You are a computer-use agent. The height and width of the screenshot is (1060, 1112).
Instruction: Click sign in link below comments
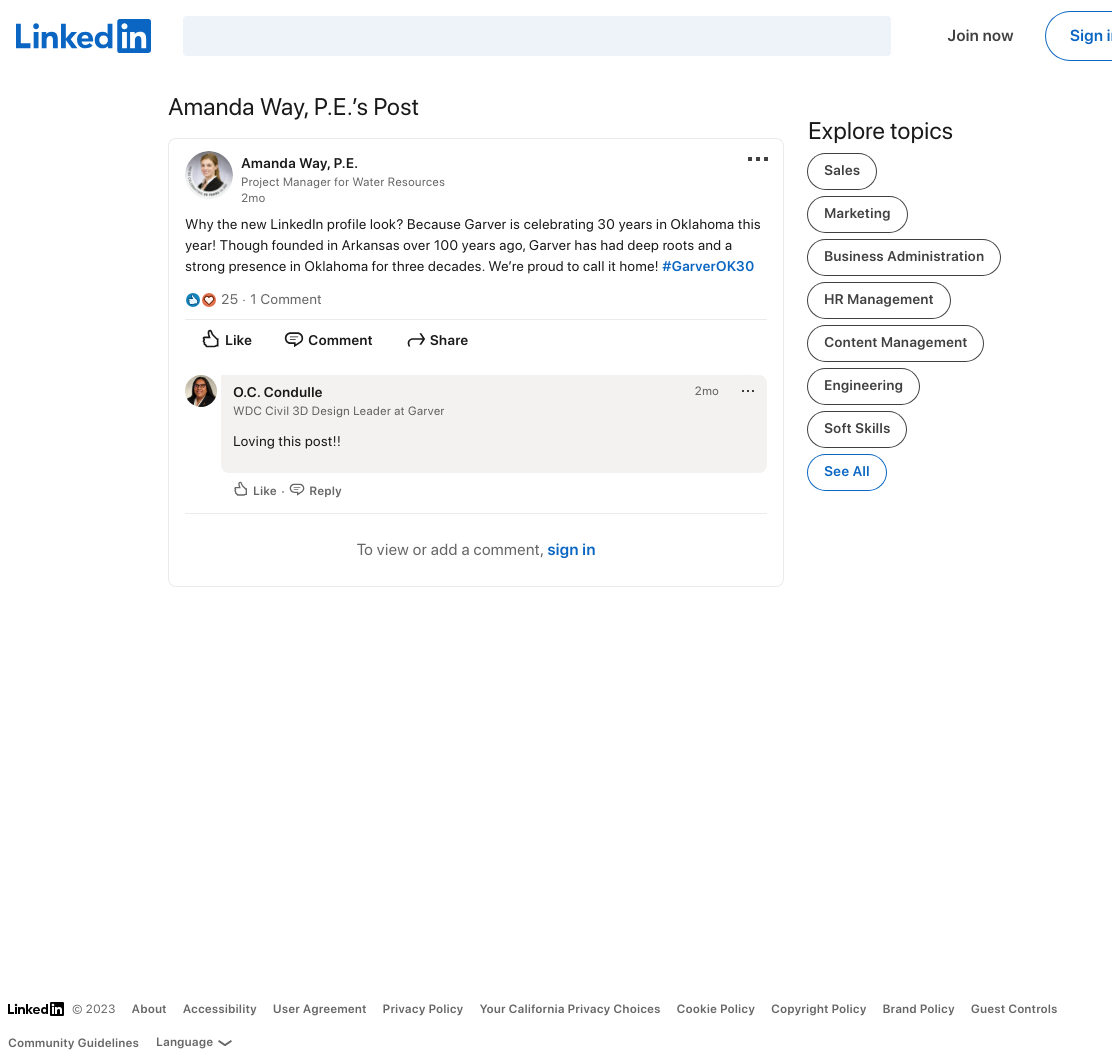click(571, 549)
